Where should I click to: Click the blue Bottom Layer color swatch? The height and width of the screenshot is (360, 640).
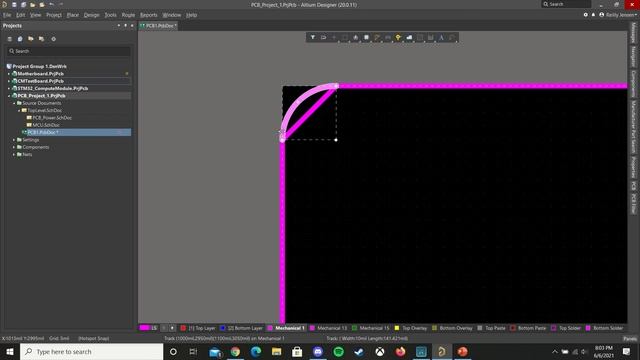click(222, 328)
